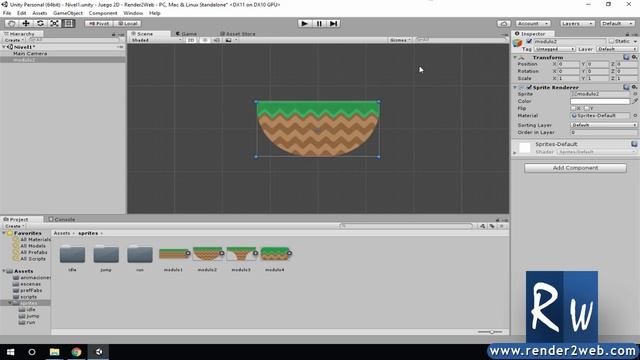This screenshot has width=640, height=360.
Task: Enable Flip Y checkbox
Action: [x=586, y=108]
